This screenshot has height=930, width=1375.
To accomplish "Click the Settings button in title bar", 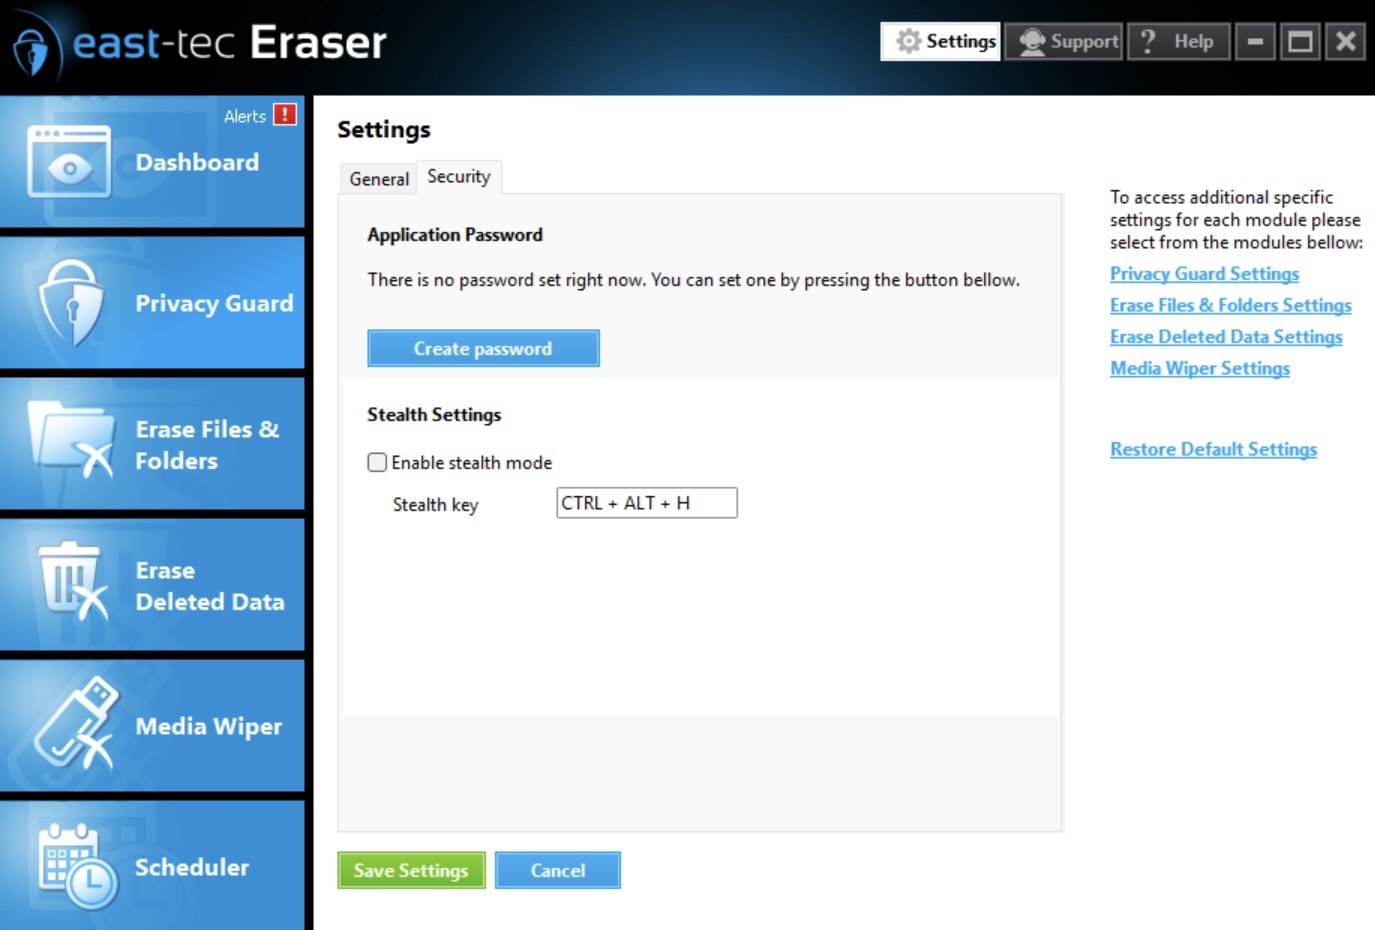I will 940,41.
